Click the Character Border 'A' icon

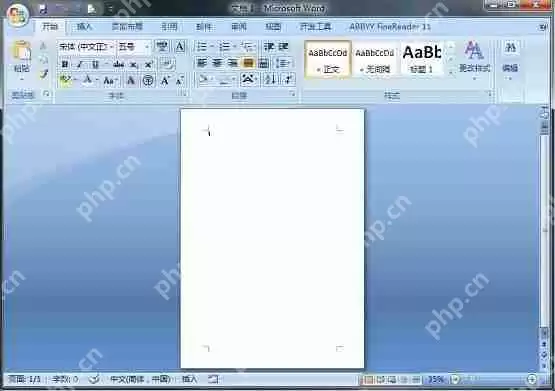(x=180, y=47)
